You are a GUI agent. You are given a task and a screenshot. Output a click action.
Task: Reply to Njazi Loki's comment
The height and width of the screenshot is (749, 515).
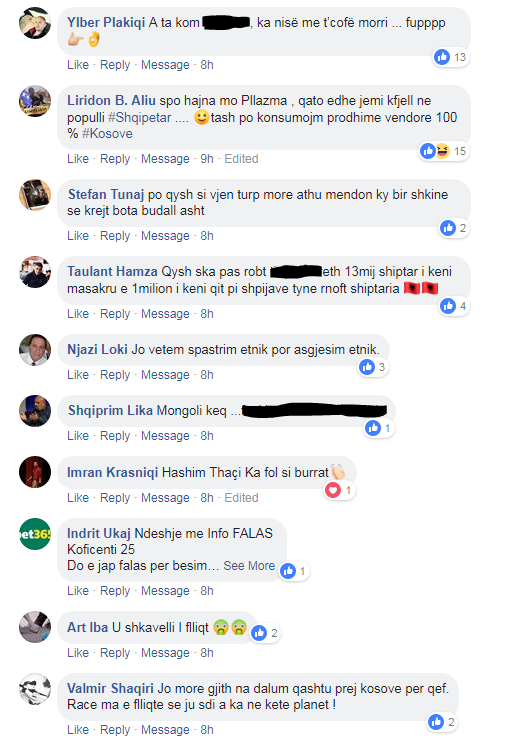point(115,375)
